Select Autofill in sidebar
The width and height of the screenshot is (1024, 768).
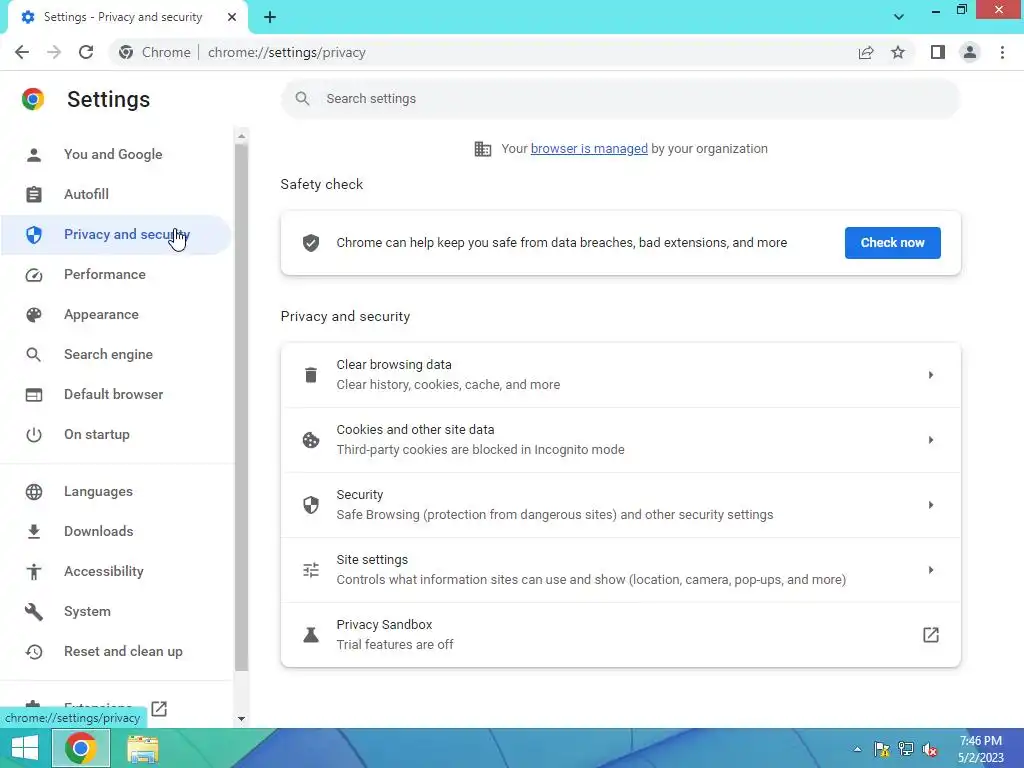point(116,195)
